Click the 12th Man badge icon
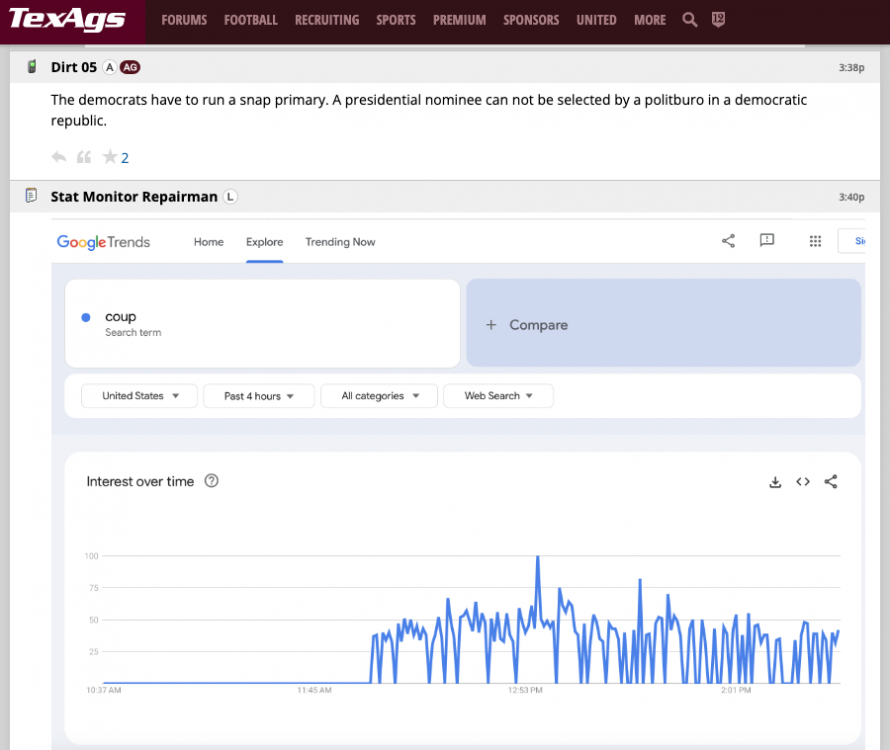 click(718, 20)
